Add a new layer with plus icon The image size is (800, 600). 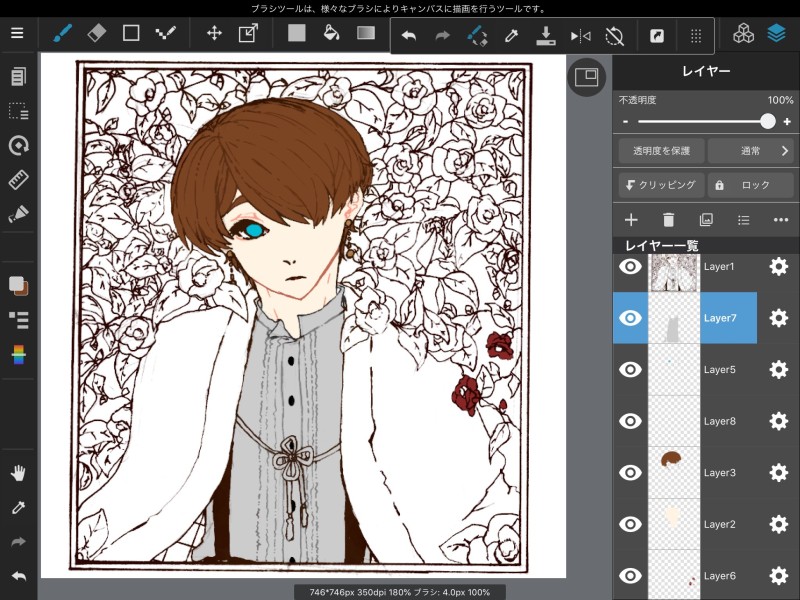click(631, 220)
